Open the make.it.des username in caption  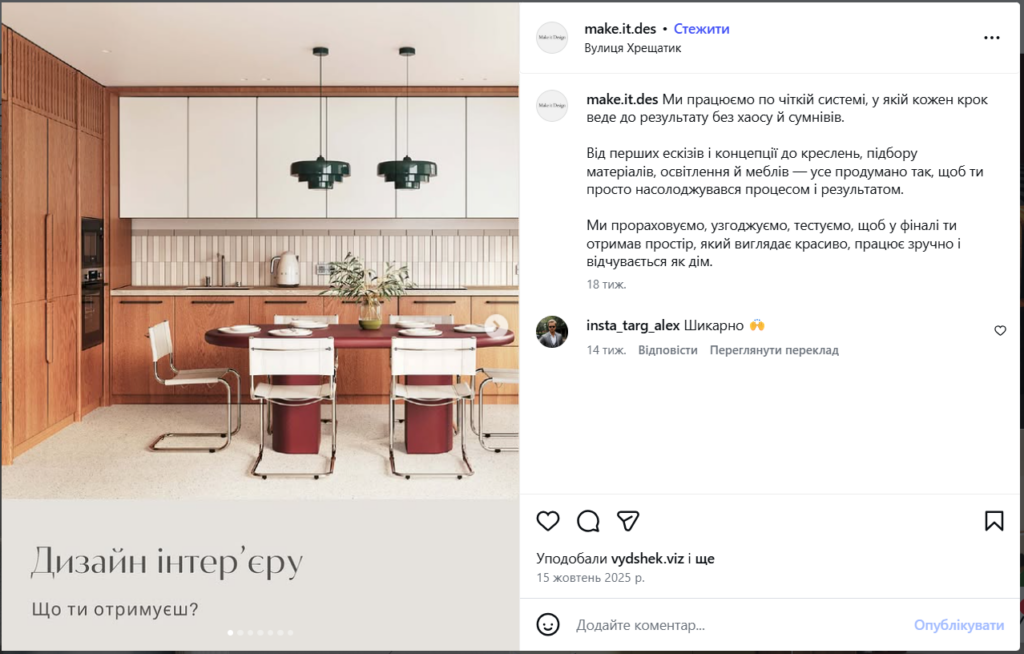(x=622, y=99)
